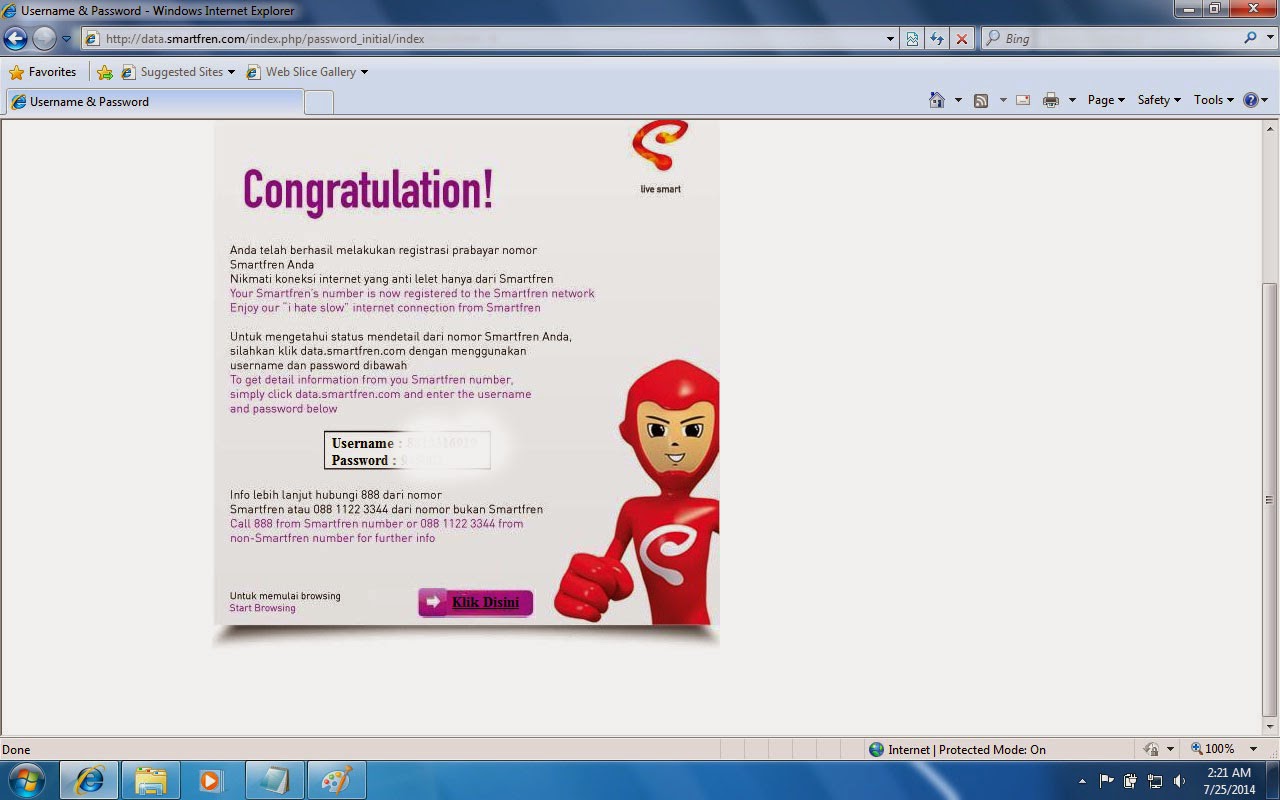Open the Tools menu

[1214, 100]
